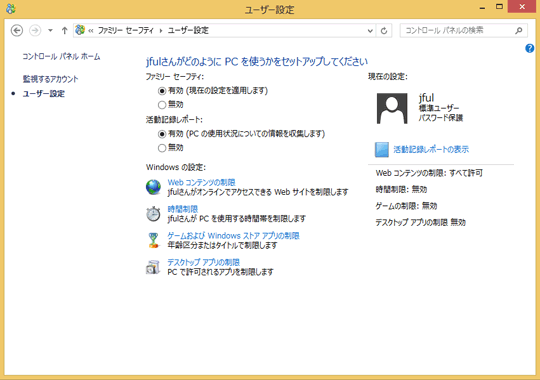
Task: Open ゲームおよび Windows ストア アプリの制限 link
Action: pyautogui.click(x=233, y=236)
